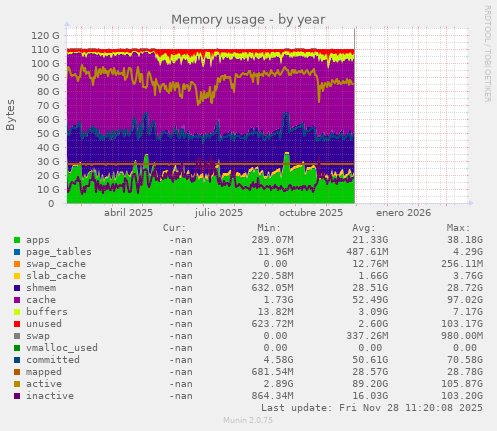This screenshot has height=431, width=497.
Task: Select the 'swap' legend label
Action: [x=38, y=336]
